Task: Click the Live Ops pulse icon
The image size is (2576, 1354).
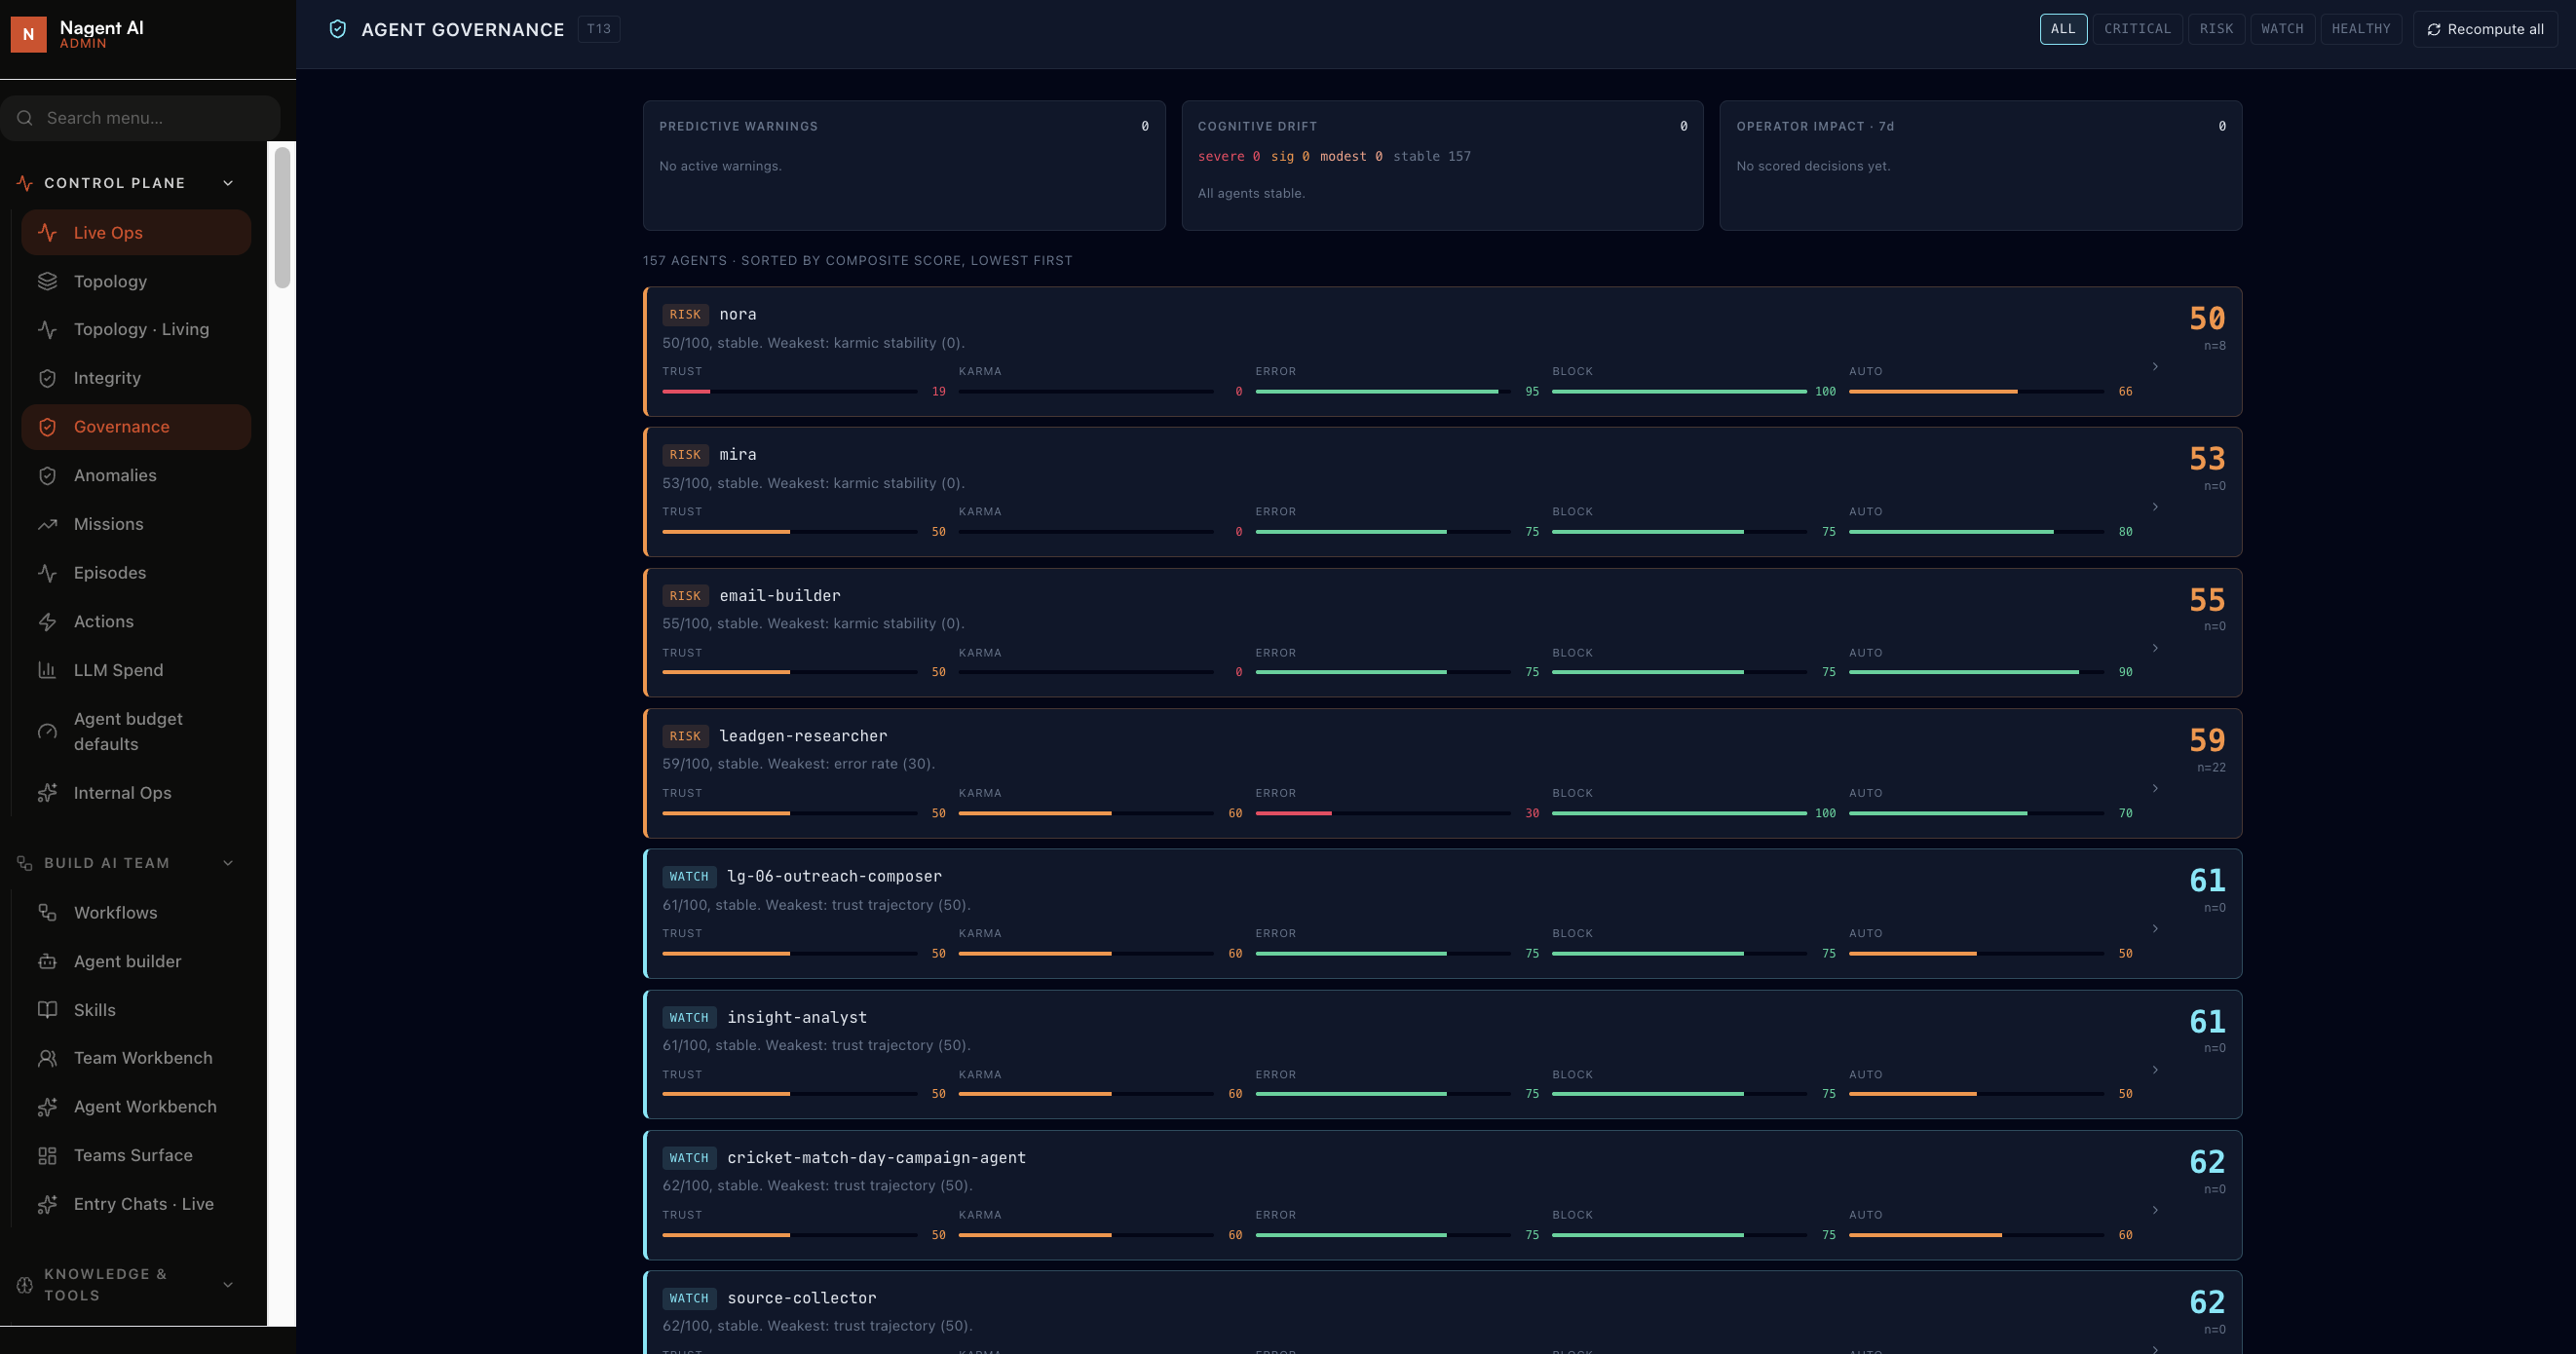Action: tap(47, 232)
